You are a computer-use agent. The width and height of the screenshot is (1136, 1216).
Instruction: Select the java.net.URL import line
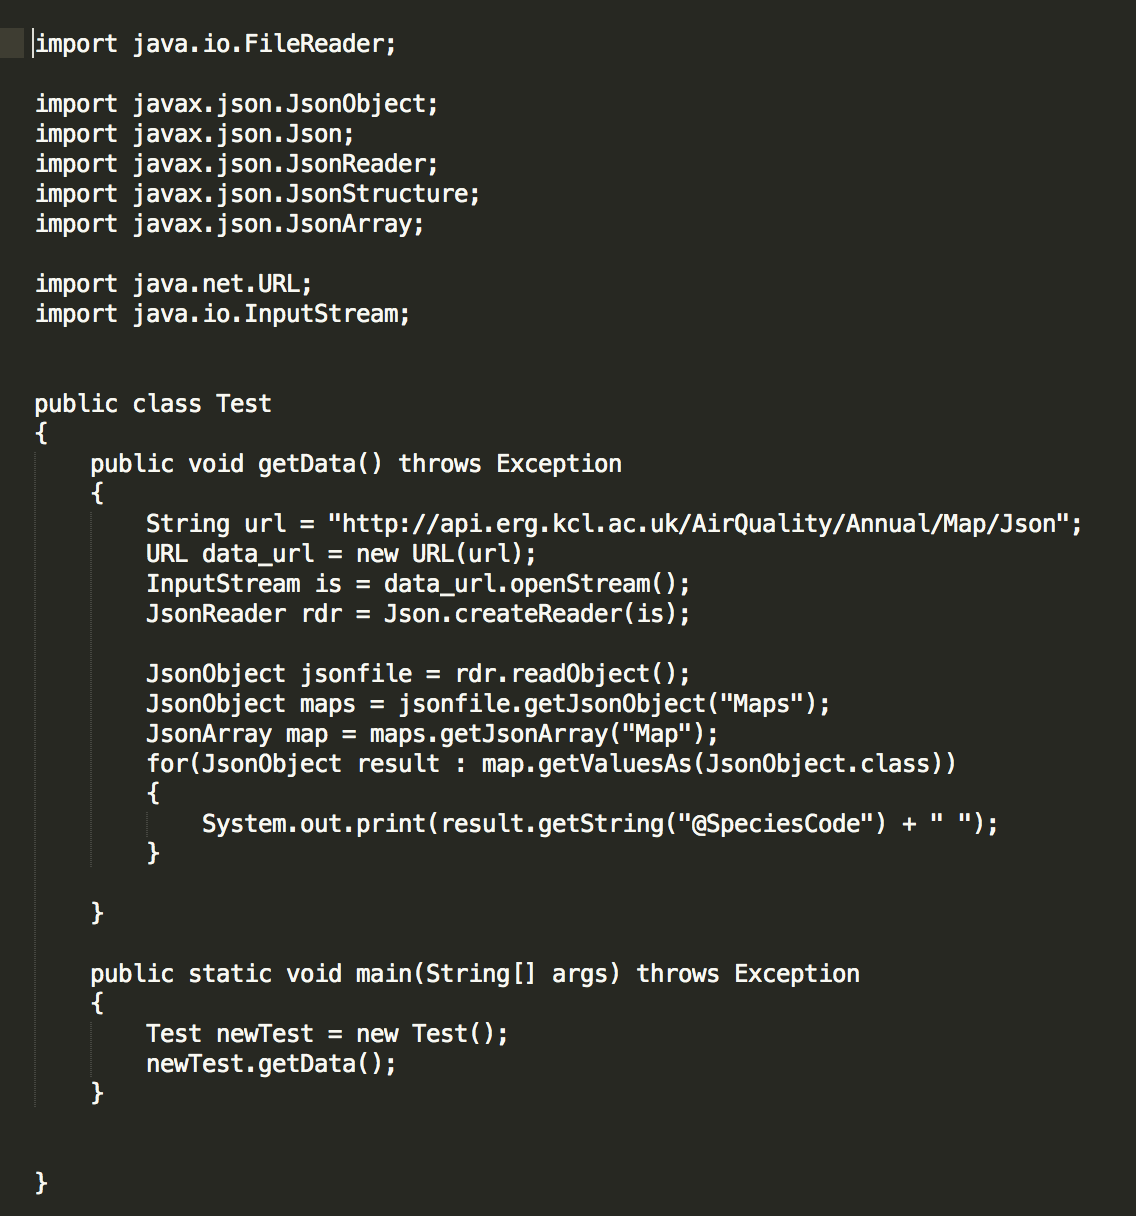[x=174, y=284]
